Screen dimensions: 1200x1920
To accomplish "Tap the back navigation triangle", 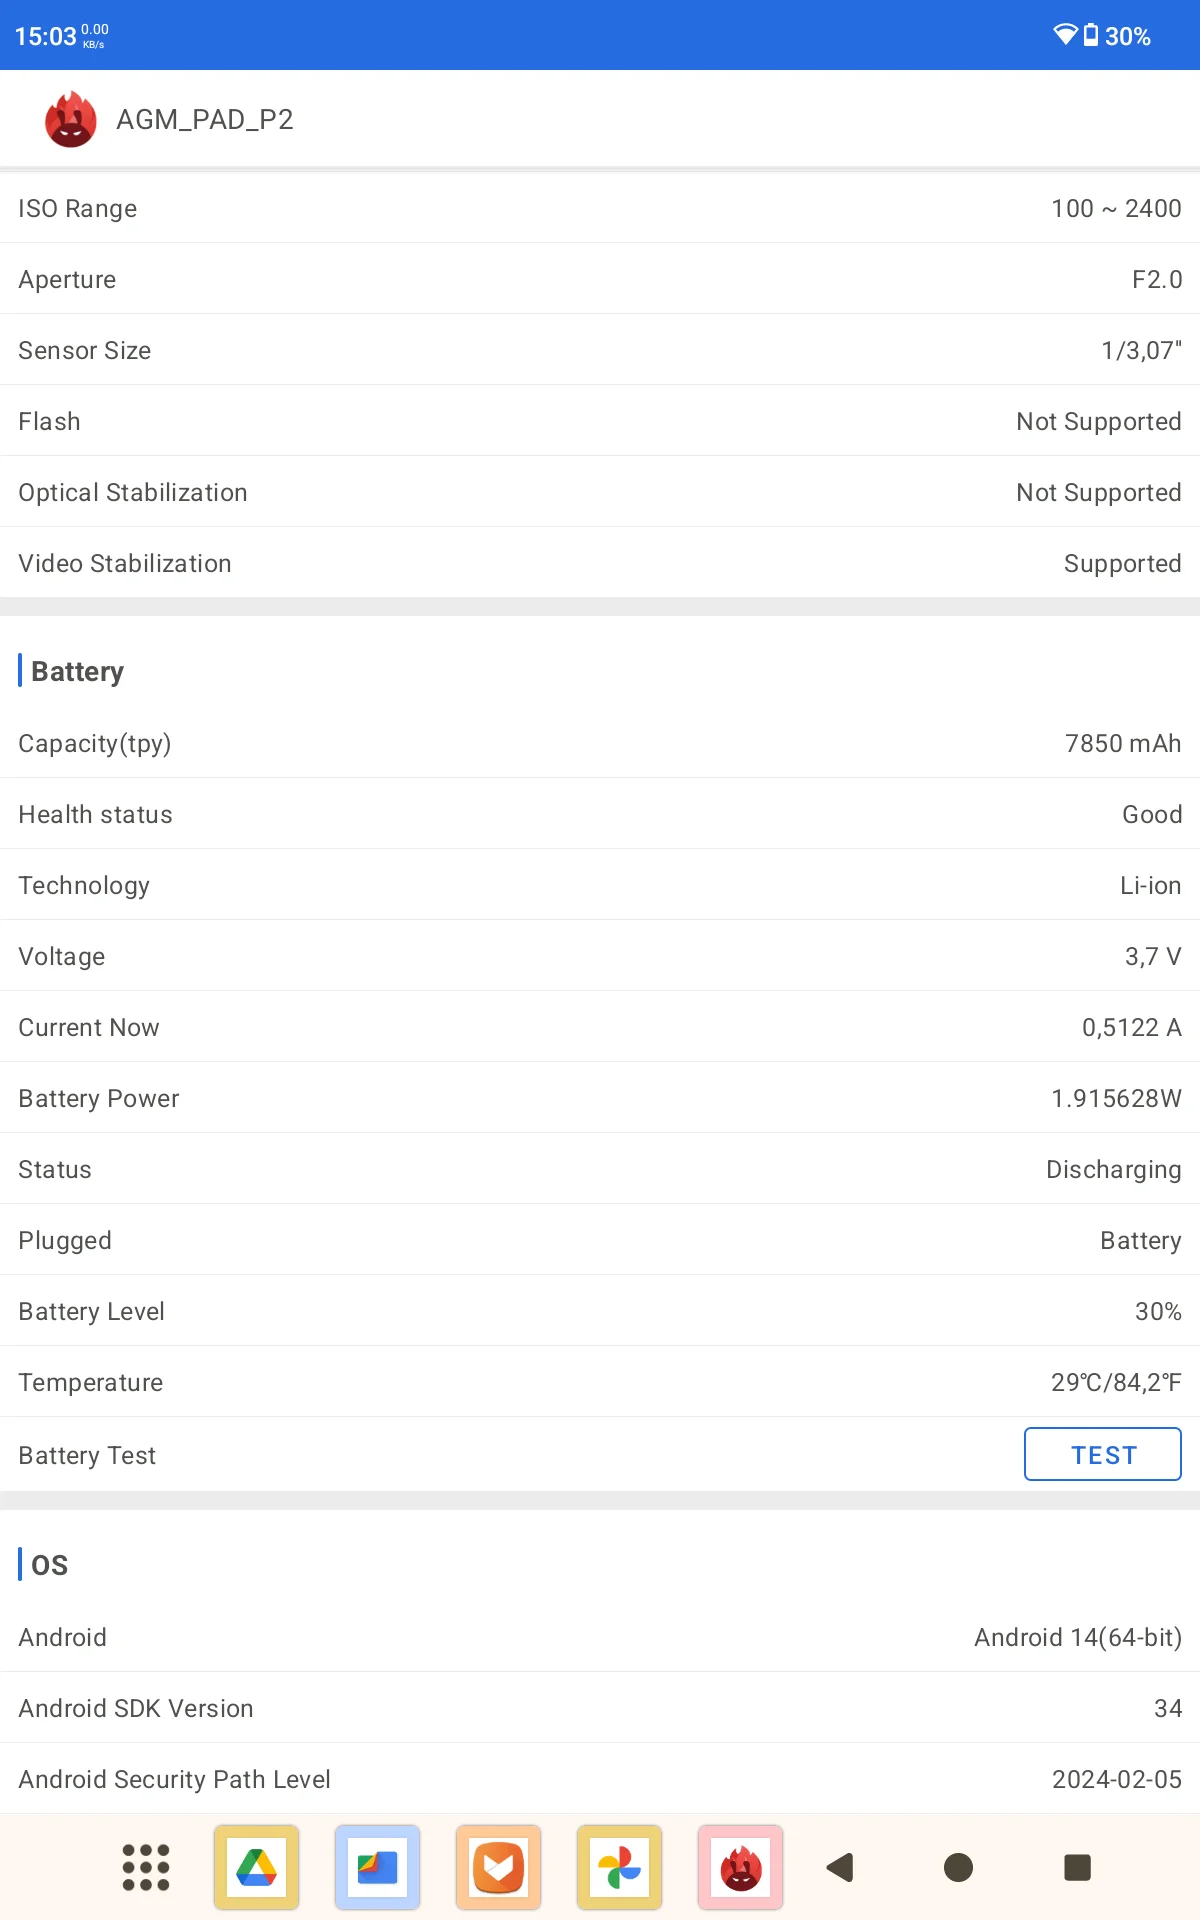I will pos(840,1867).
